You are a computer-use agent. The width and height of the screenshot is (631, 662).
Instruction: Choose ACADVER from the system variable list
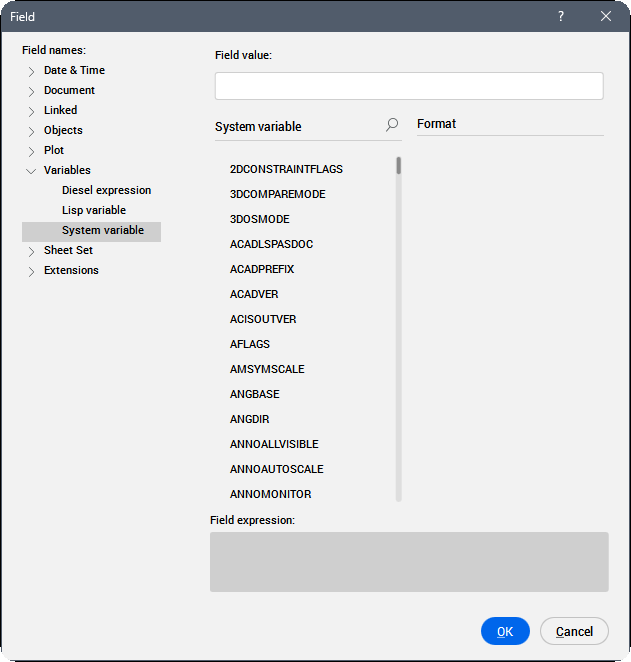coord(254,294)
